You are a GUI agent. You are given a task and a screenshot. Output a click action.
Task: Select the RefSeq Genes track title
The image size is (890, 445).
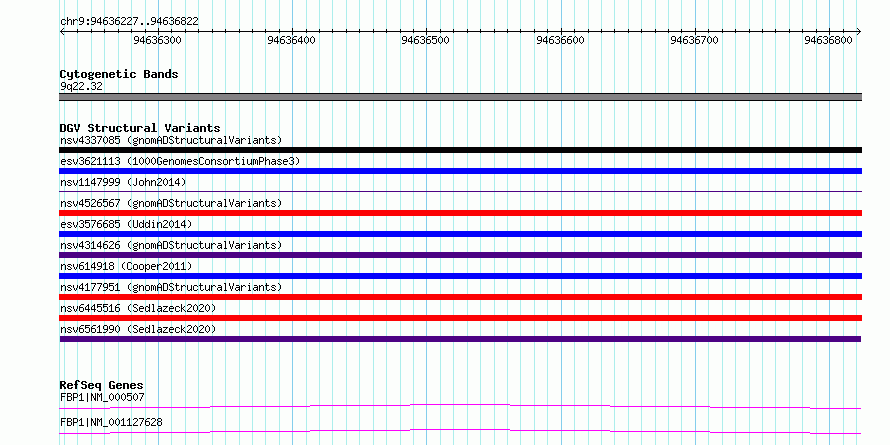point(102,385)
